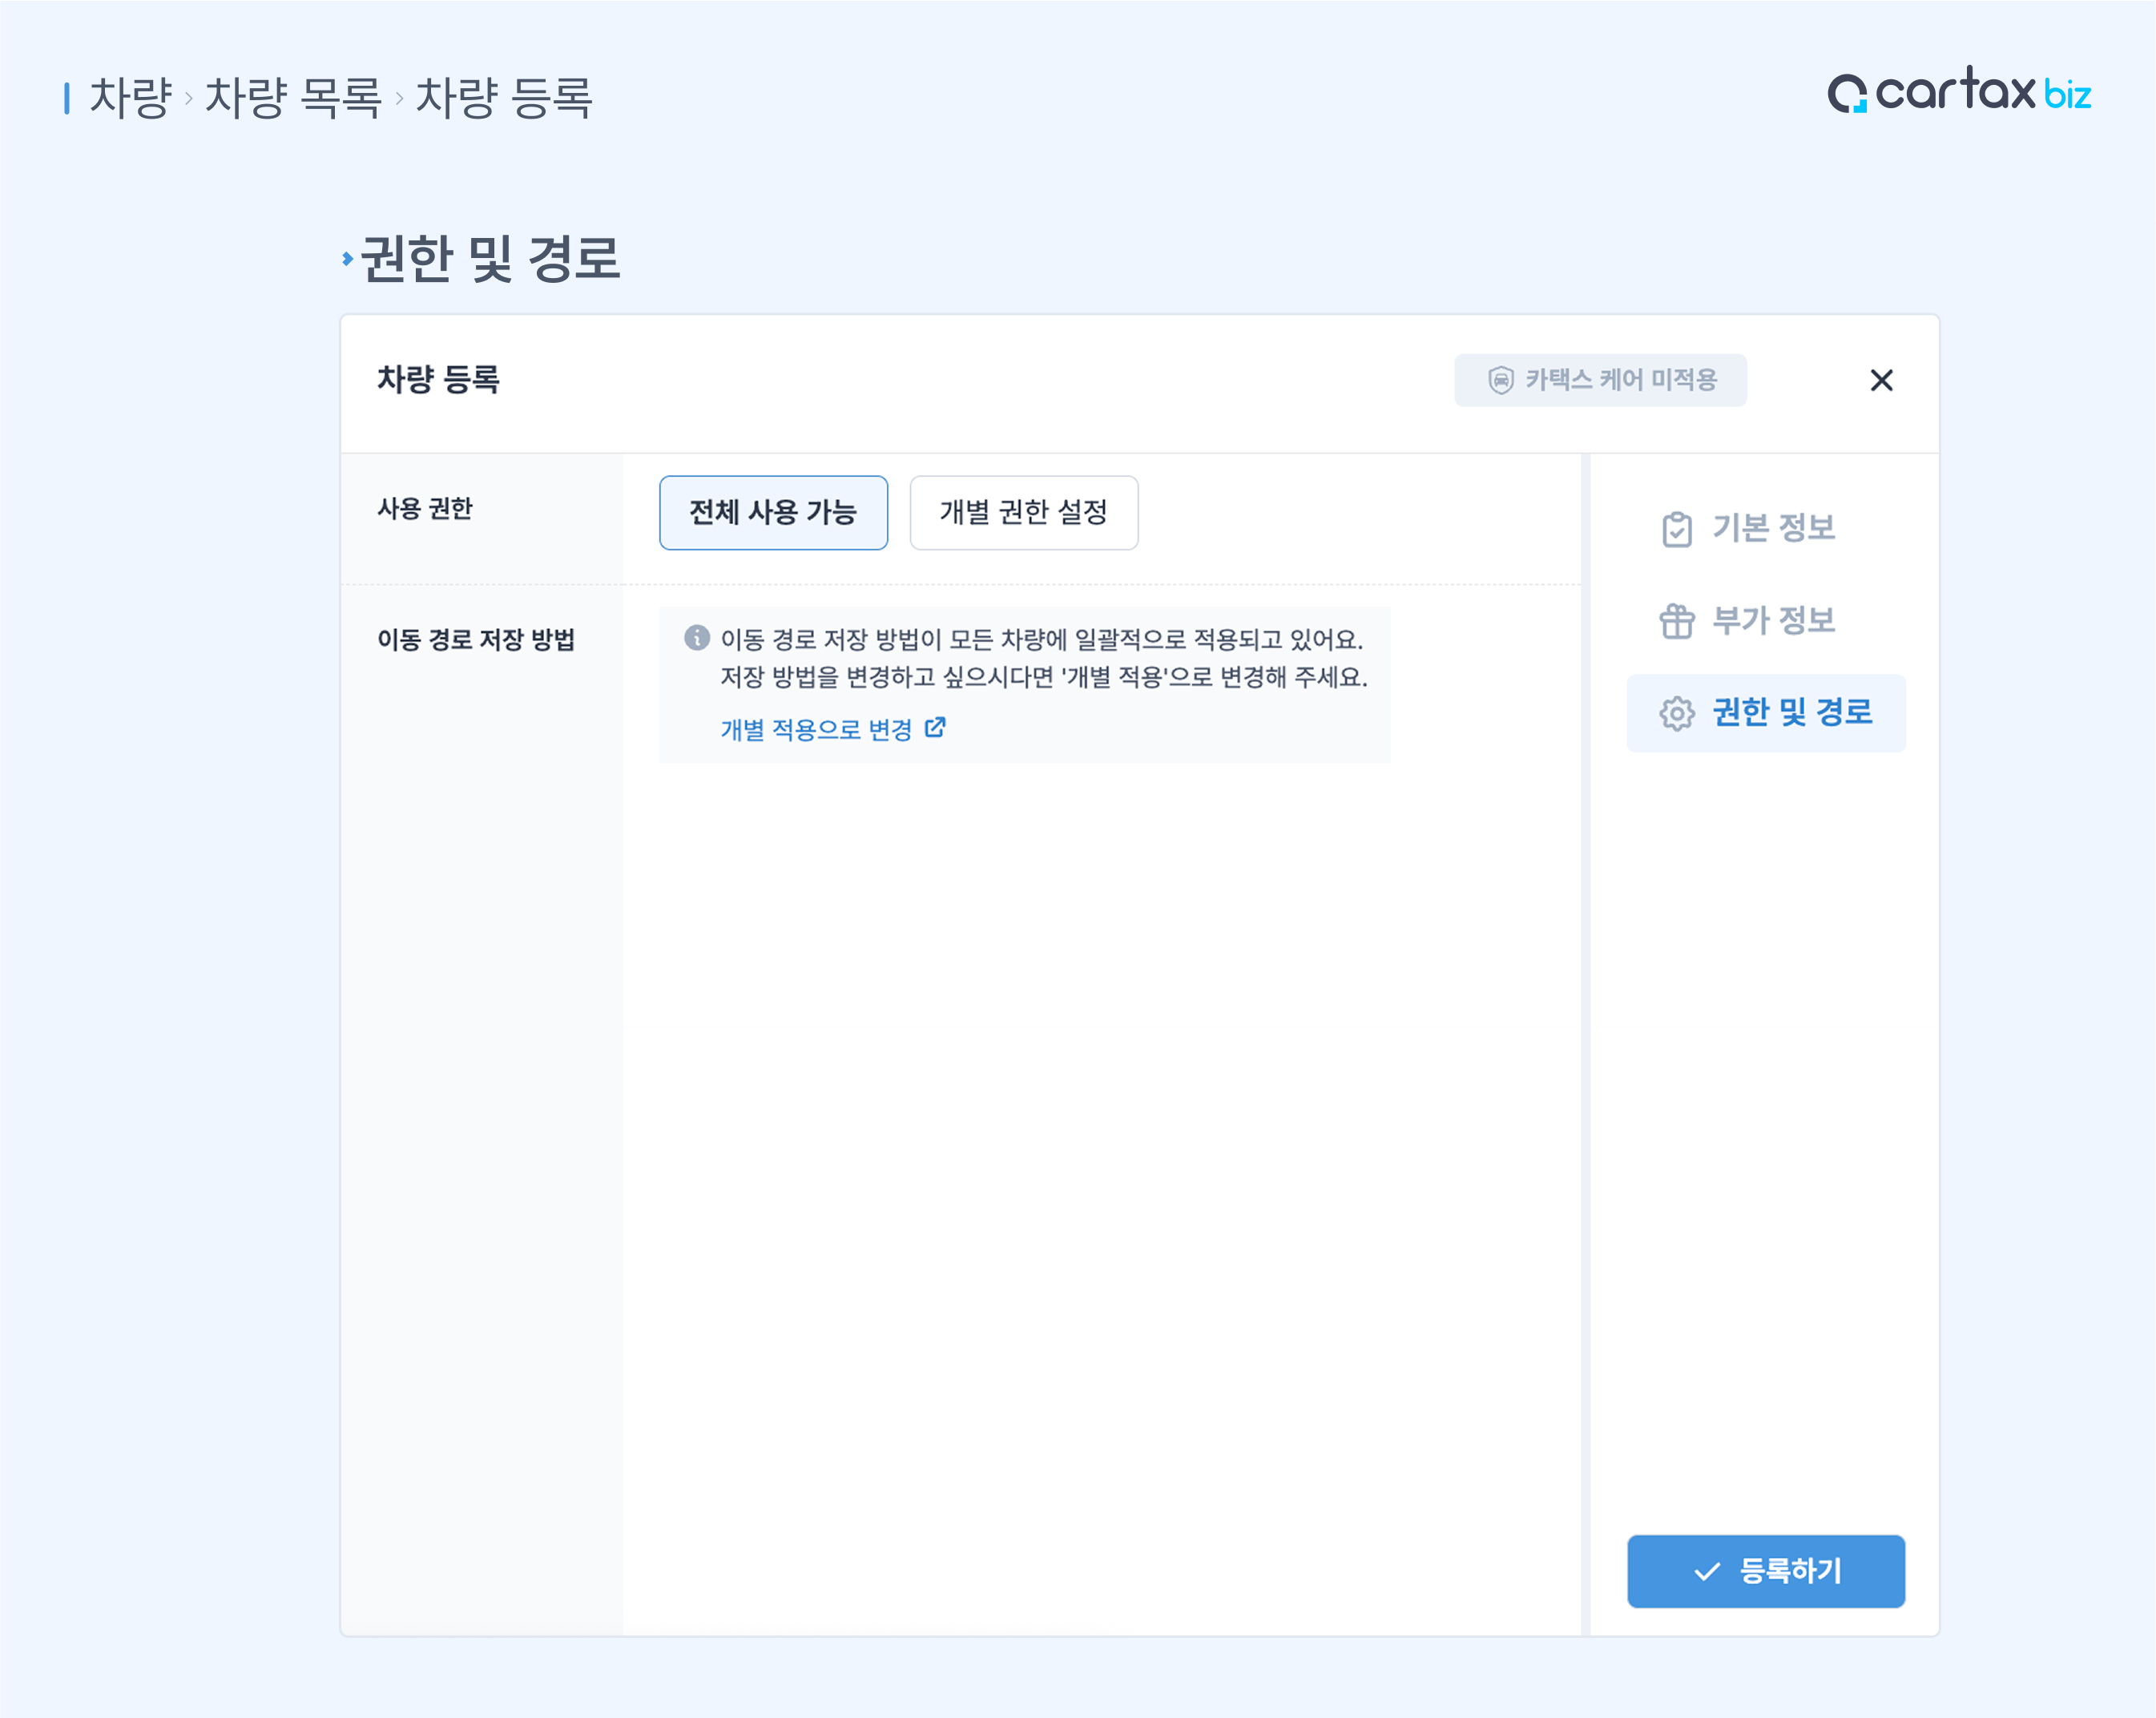Screen dimensions: 2156x1718
Task: Navigate to 차량 breadcrumb
Action: click(130, 98)
